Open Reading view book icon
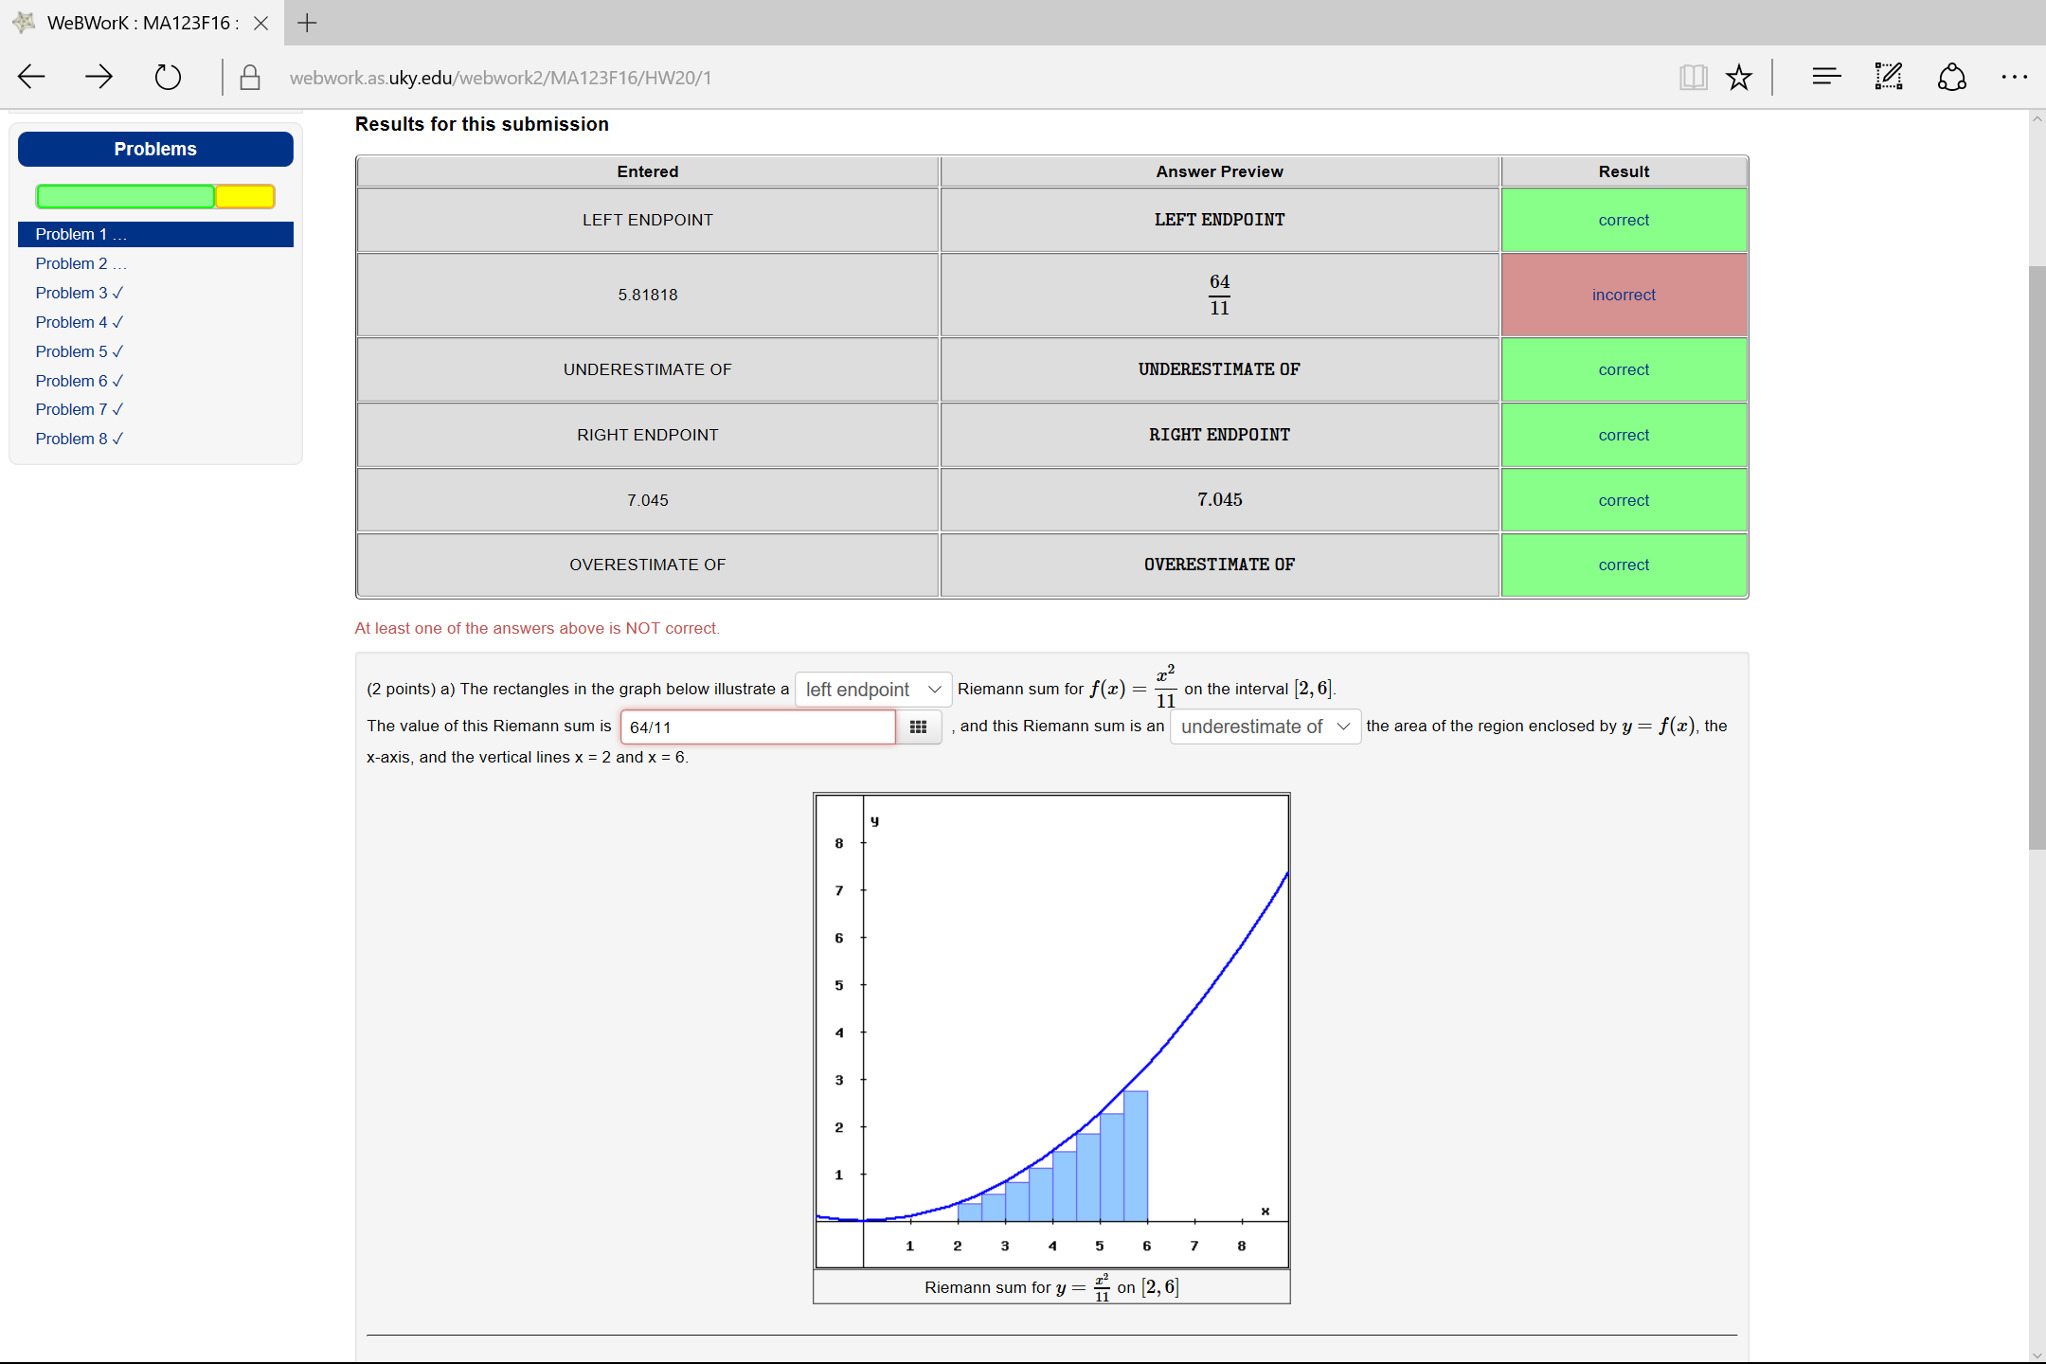 click(x=1692, y=77)
